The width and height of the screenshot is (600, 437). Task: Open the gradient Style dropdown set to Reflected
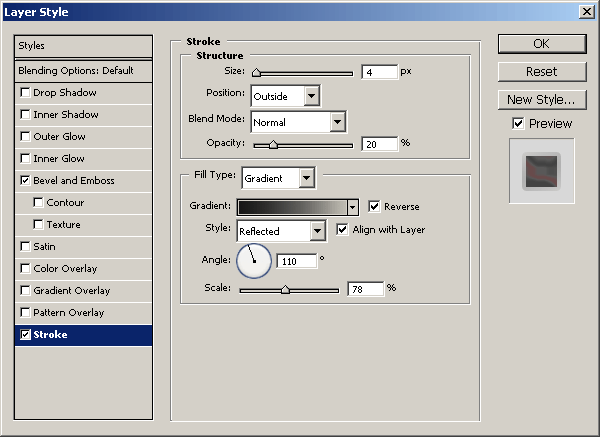point(317,231)
